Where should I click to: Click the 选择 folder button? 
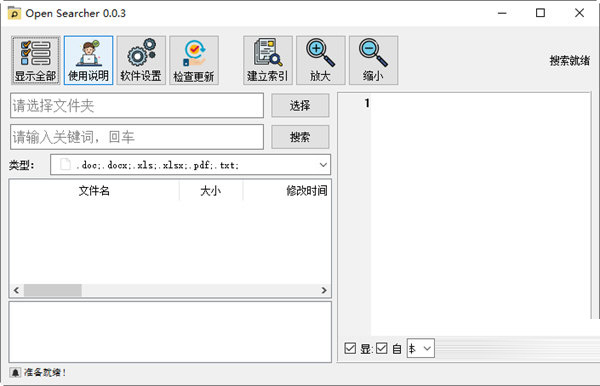[x=300, y=106]
